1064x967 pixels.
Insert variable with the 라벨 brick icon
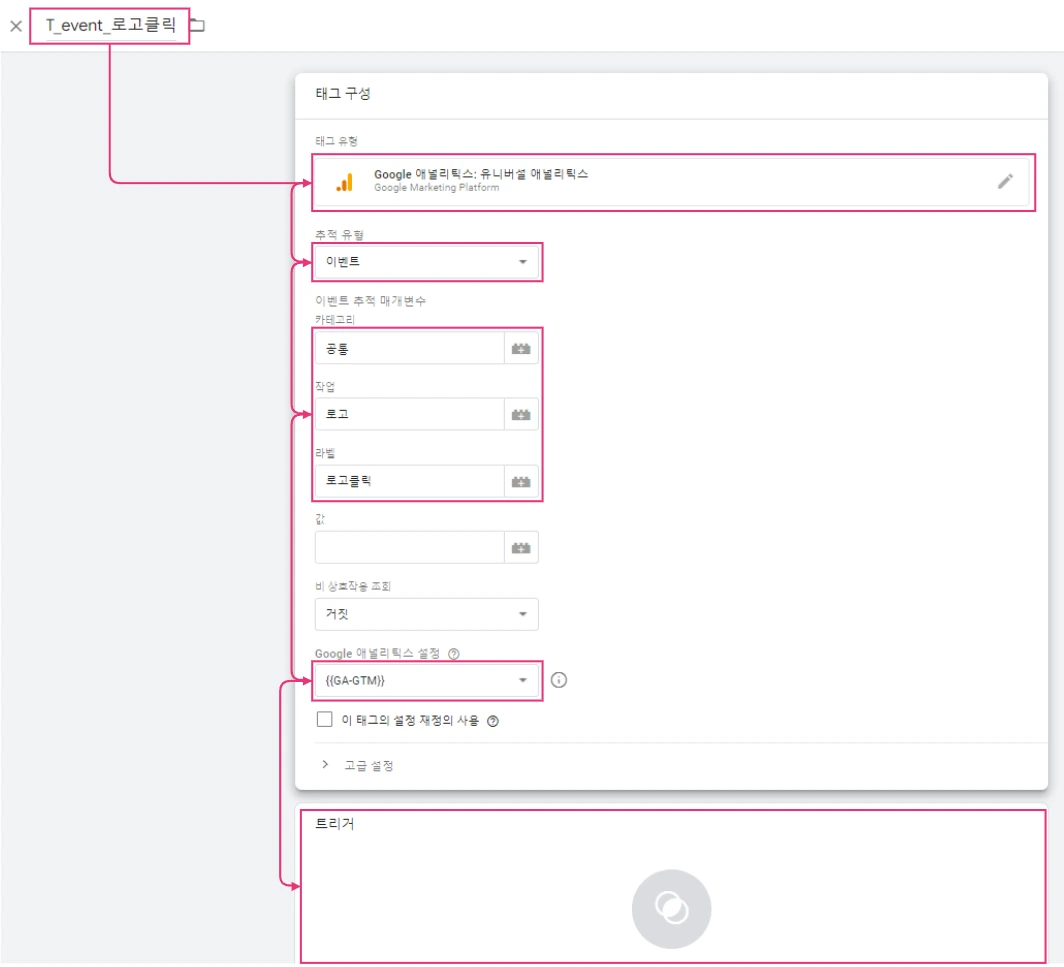click(521, 481)
